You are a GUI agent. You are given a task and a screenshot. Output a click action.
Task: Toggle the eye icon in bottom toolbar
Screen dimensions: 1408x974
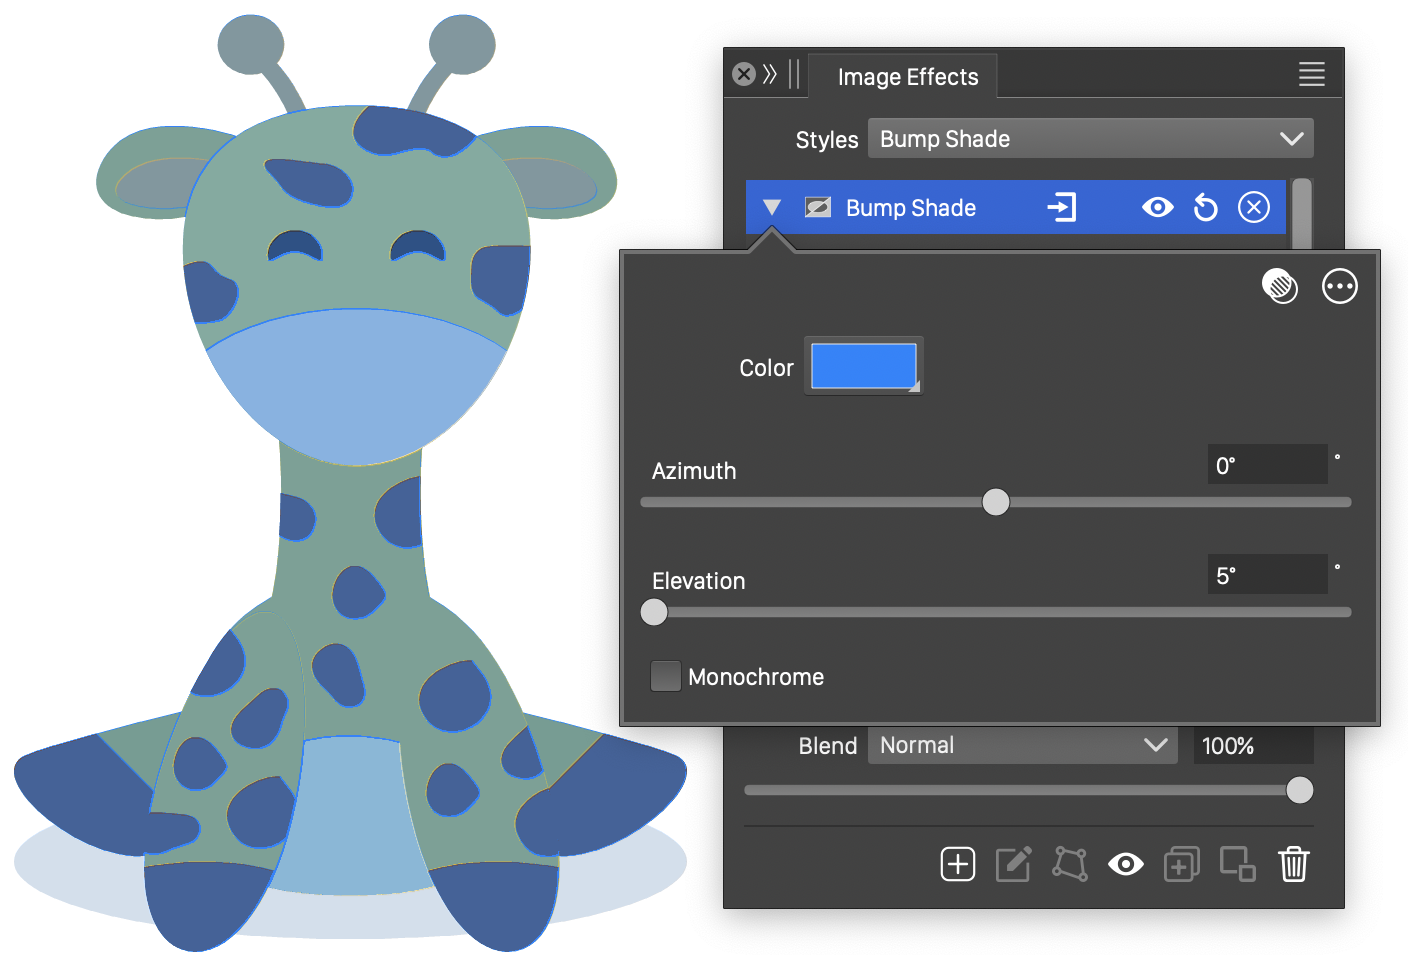tap(1125, 864)
